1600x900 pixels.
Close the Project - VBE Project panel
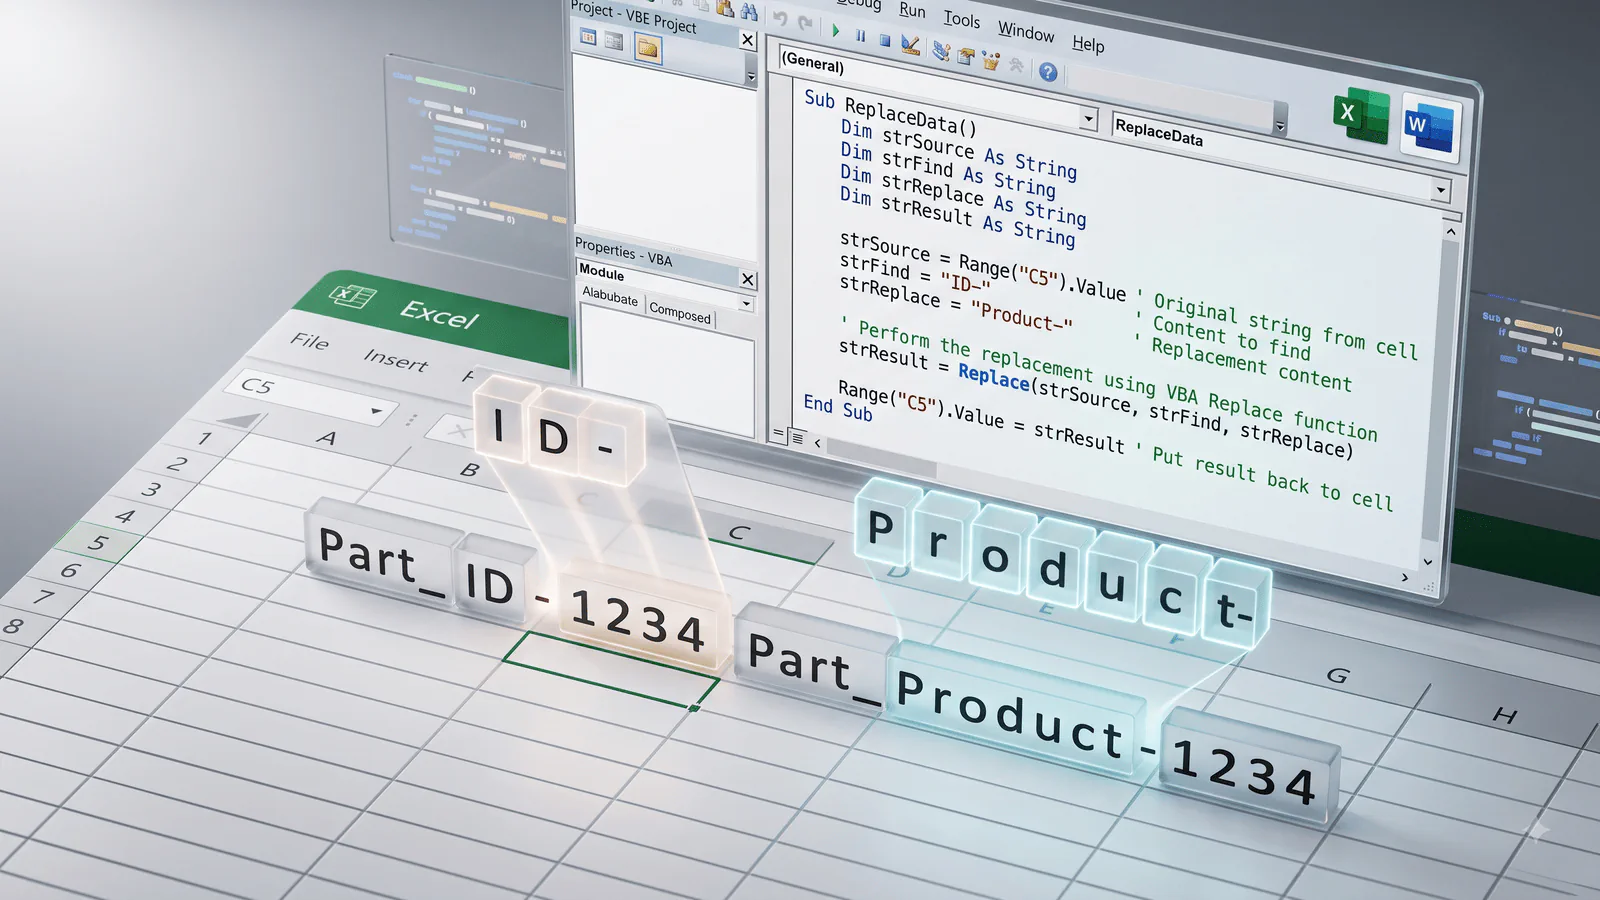[x=747, y=39]
